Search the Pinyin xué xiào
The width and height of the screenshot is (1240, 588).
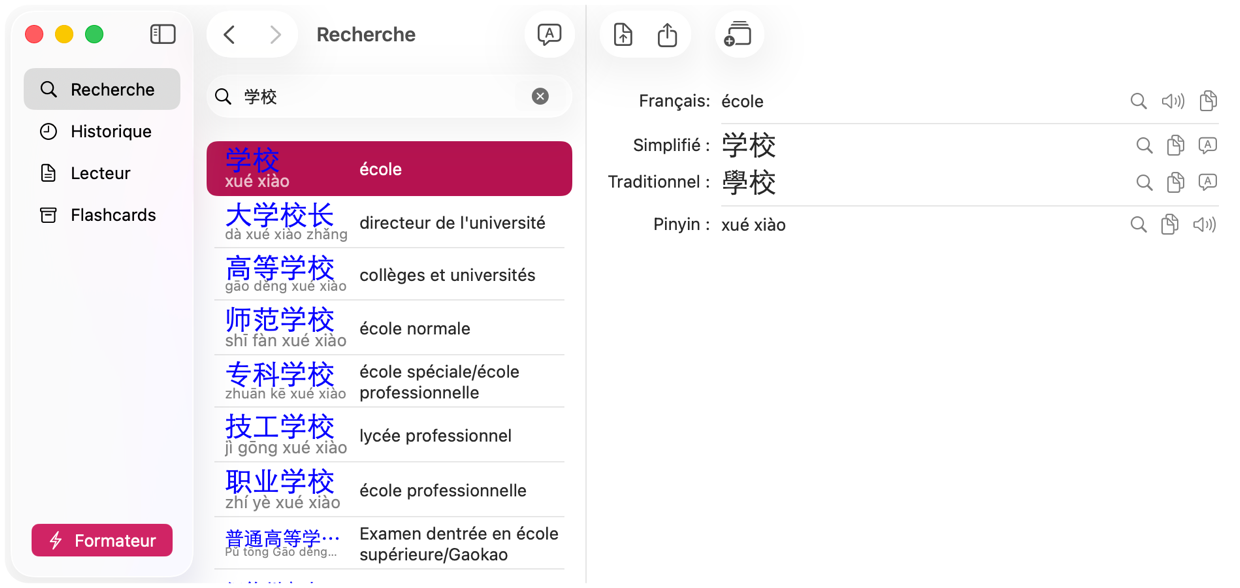(x=1138, y=225)
